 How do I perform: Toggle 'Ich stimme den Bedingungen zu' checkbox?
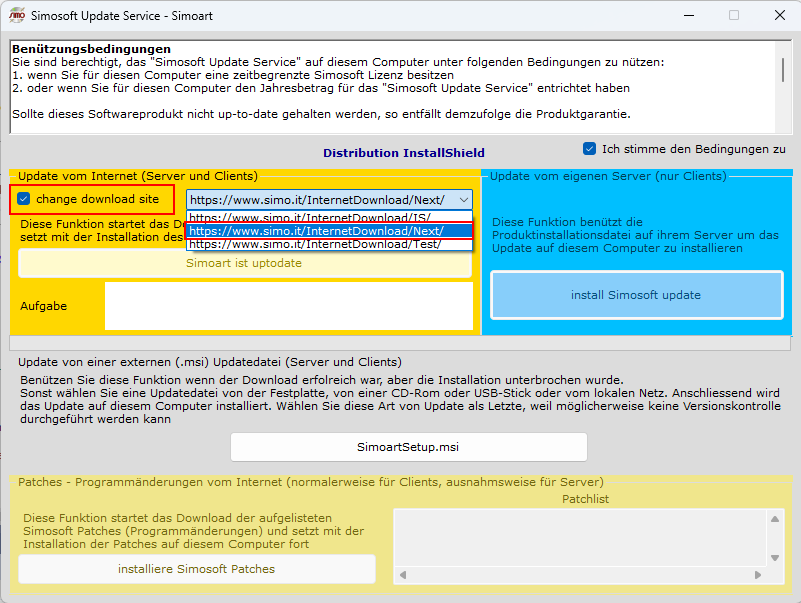click(590, 149)
